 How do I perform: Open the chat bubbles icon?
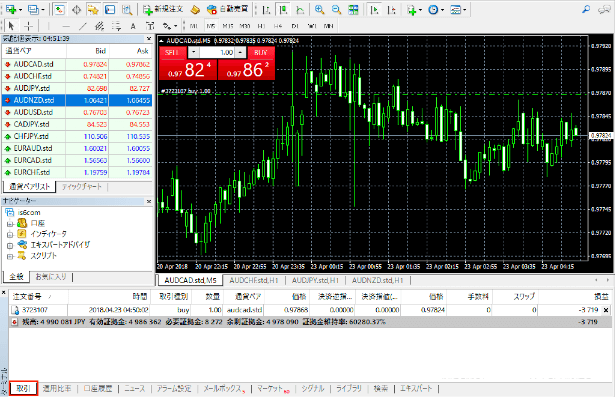pyautogui.click(x=604, y=9)
